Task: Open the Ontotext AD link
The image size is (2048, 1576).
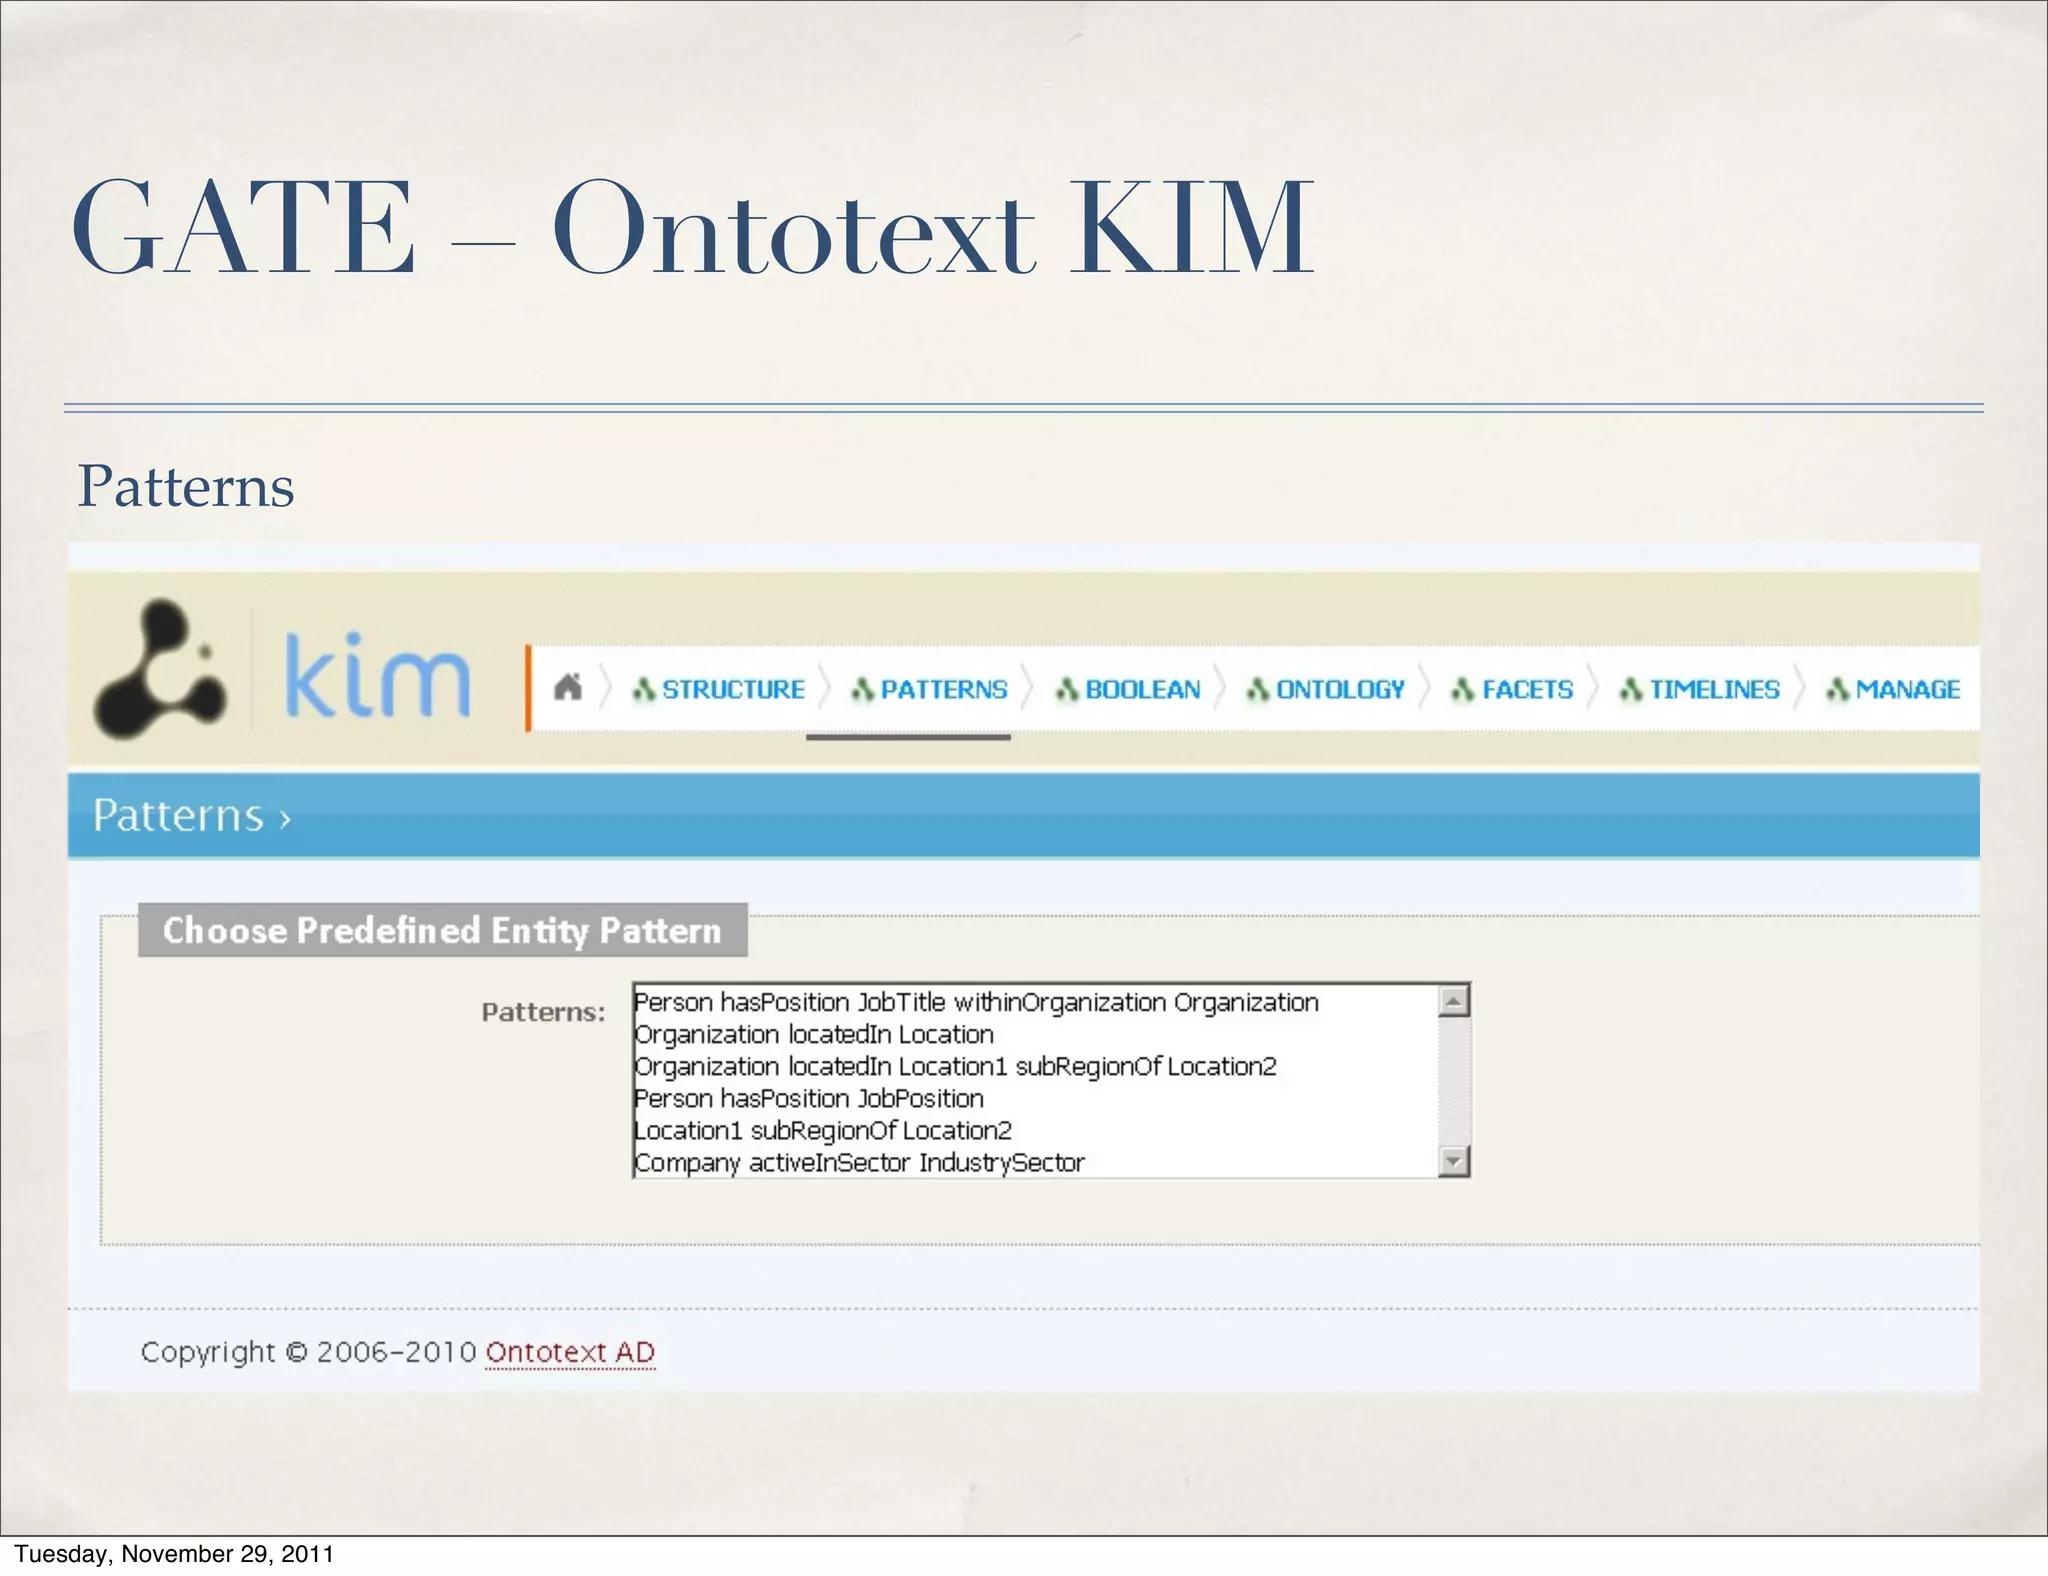Action: (x=570, y=1352)
